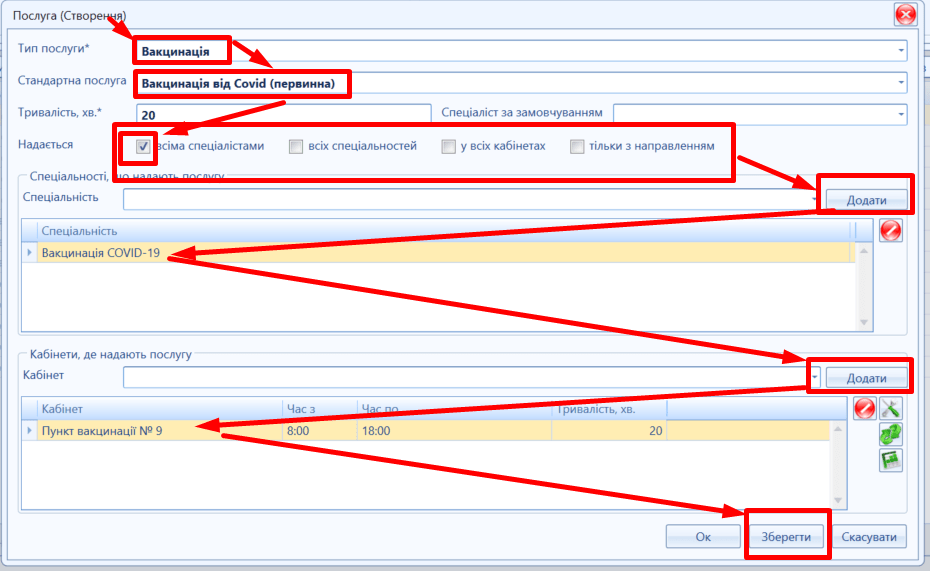
Task: Click the 'Тривалість, хв.' input field
Action: tap(283, 114)
